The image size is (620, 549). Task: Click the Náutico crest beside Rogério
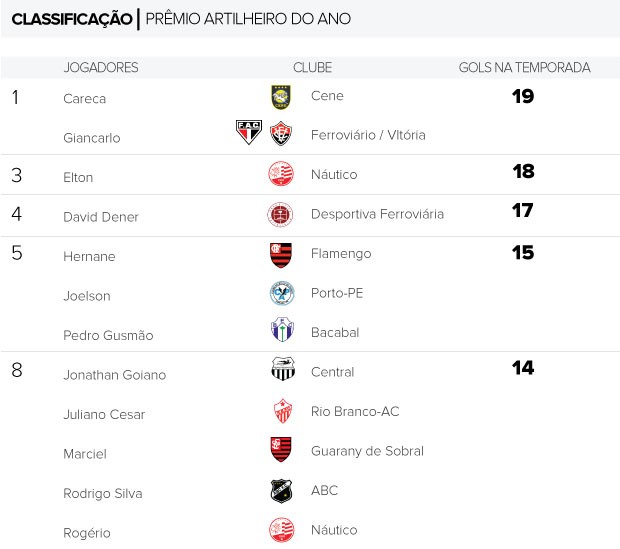coord(282,530)
